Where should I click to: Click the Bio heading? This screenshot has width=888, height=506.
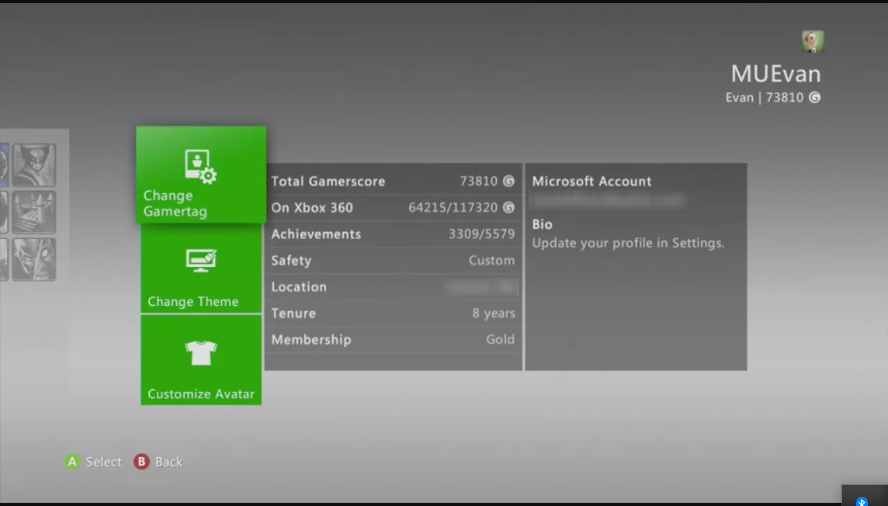(542, 224)
